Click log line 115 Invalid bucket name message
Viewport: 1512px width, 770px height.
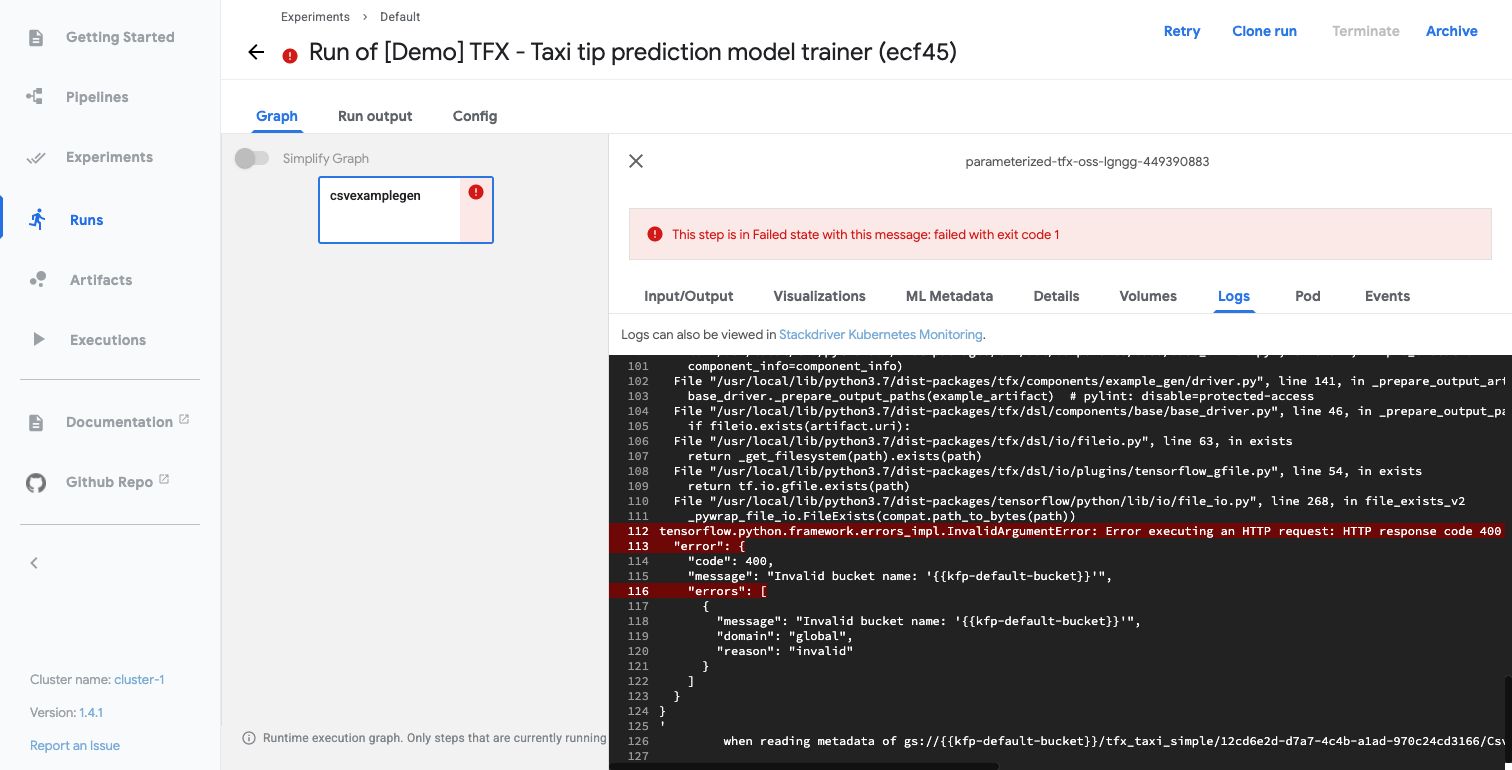[900, 576]
